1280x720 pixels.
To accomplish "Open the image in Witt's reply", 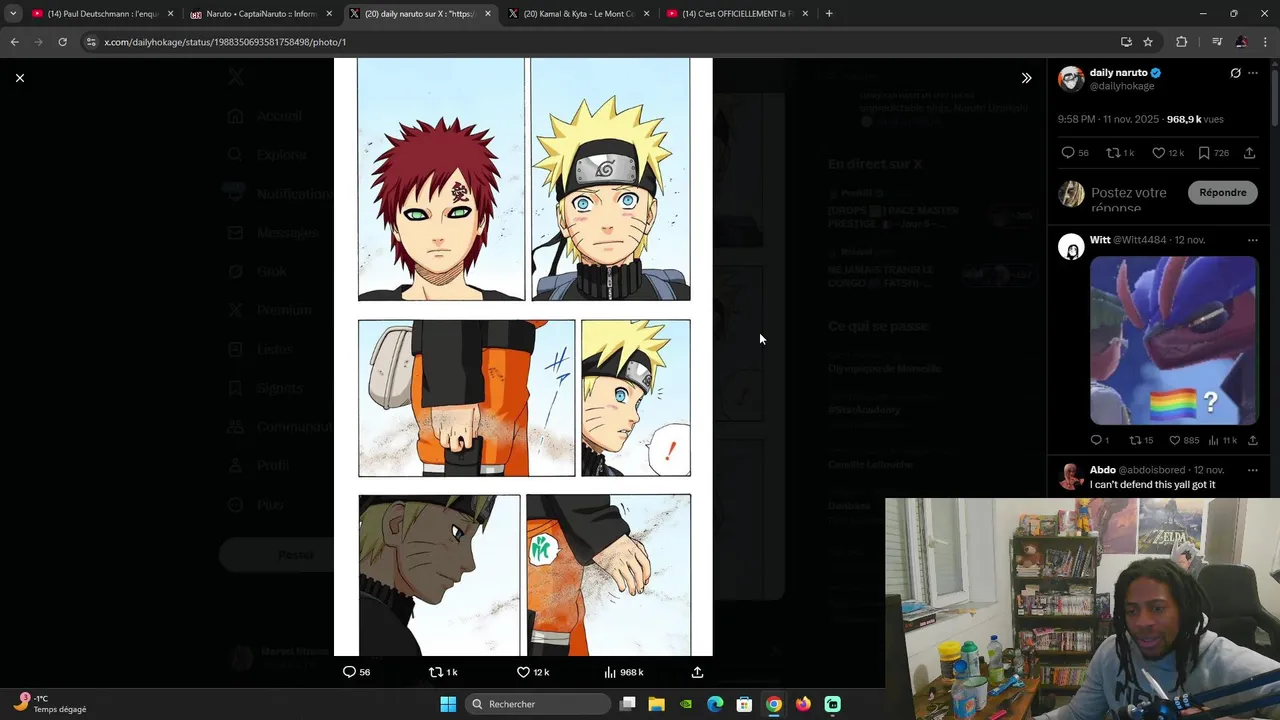I will [x=1173, y=341].
